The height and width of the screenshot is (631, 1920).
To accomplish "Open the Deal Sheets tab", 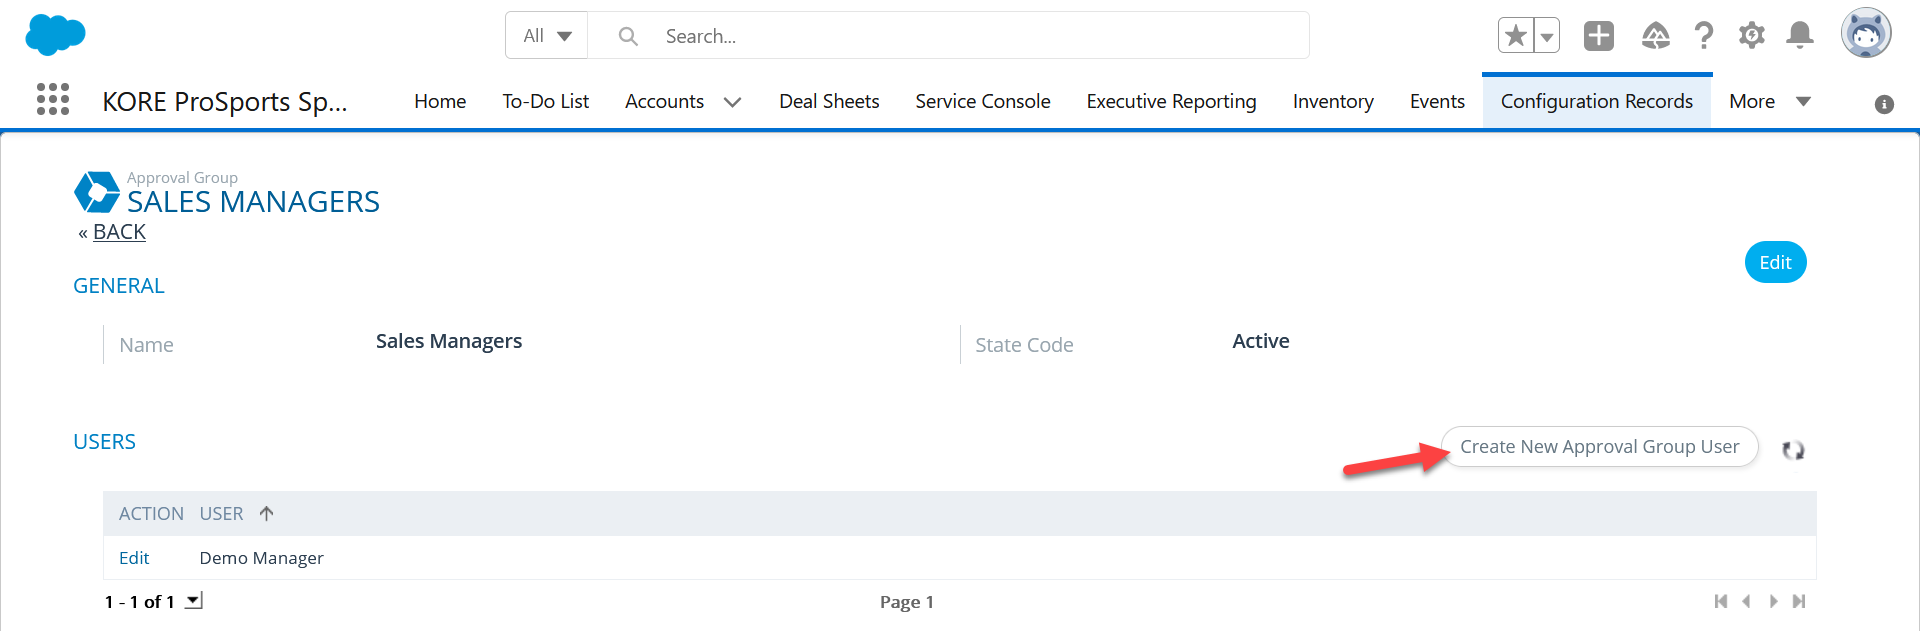I will pyautogui.click(x=829, y=101).
